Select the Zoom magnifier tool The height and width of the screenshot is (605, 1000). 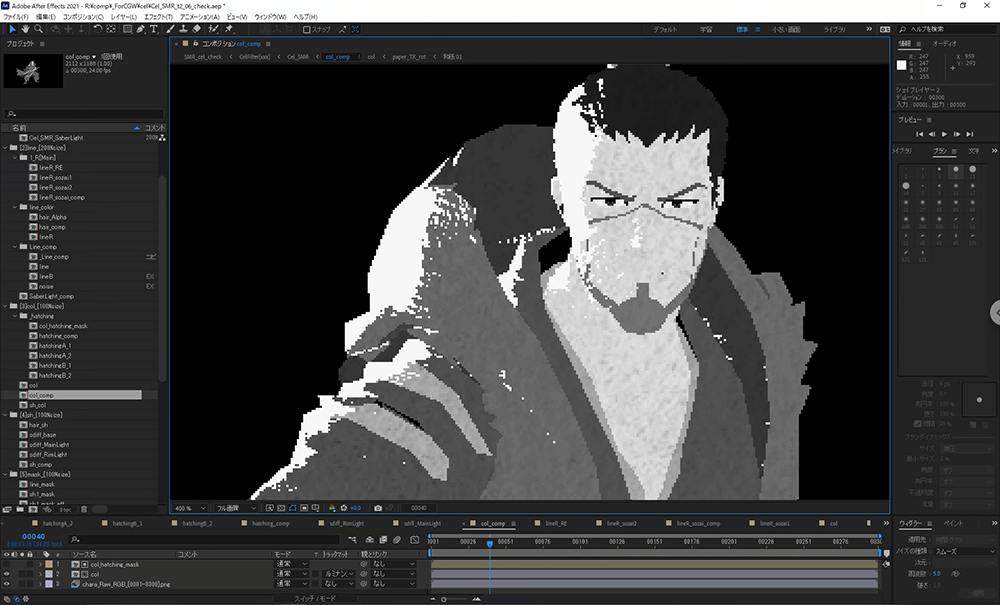38,29
